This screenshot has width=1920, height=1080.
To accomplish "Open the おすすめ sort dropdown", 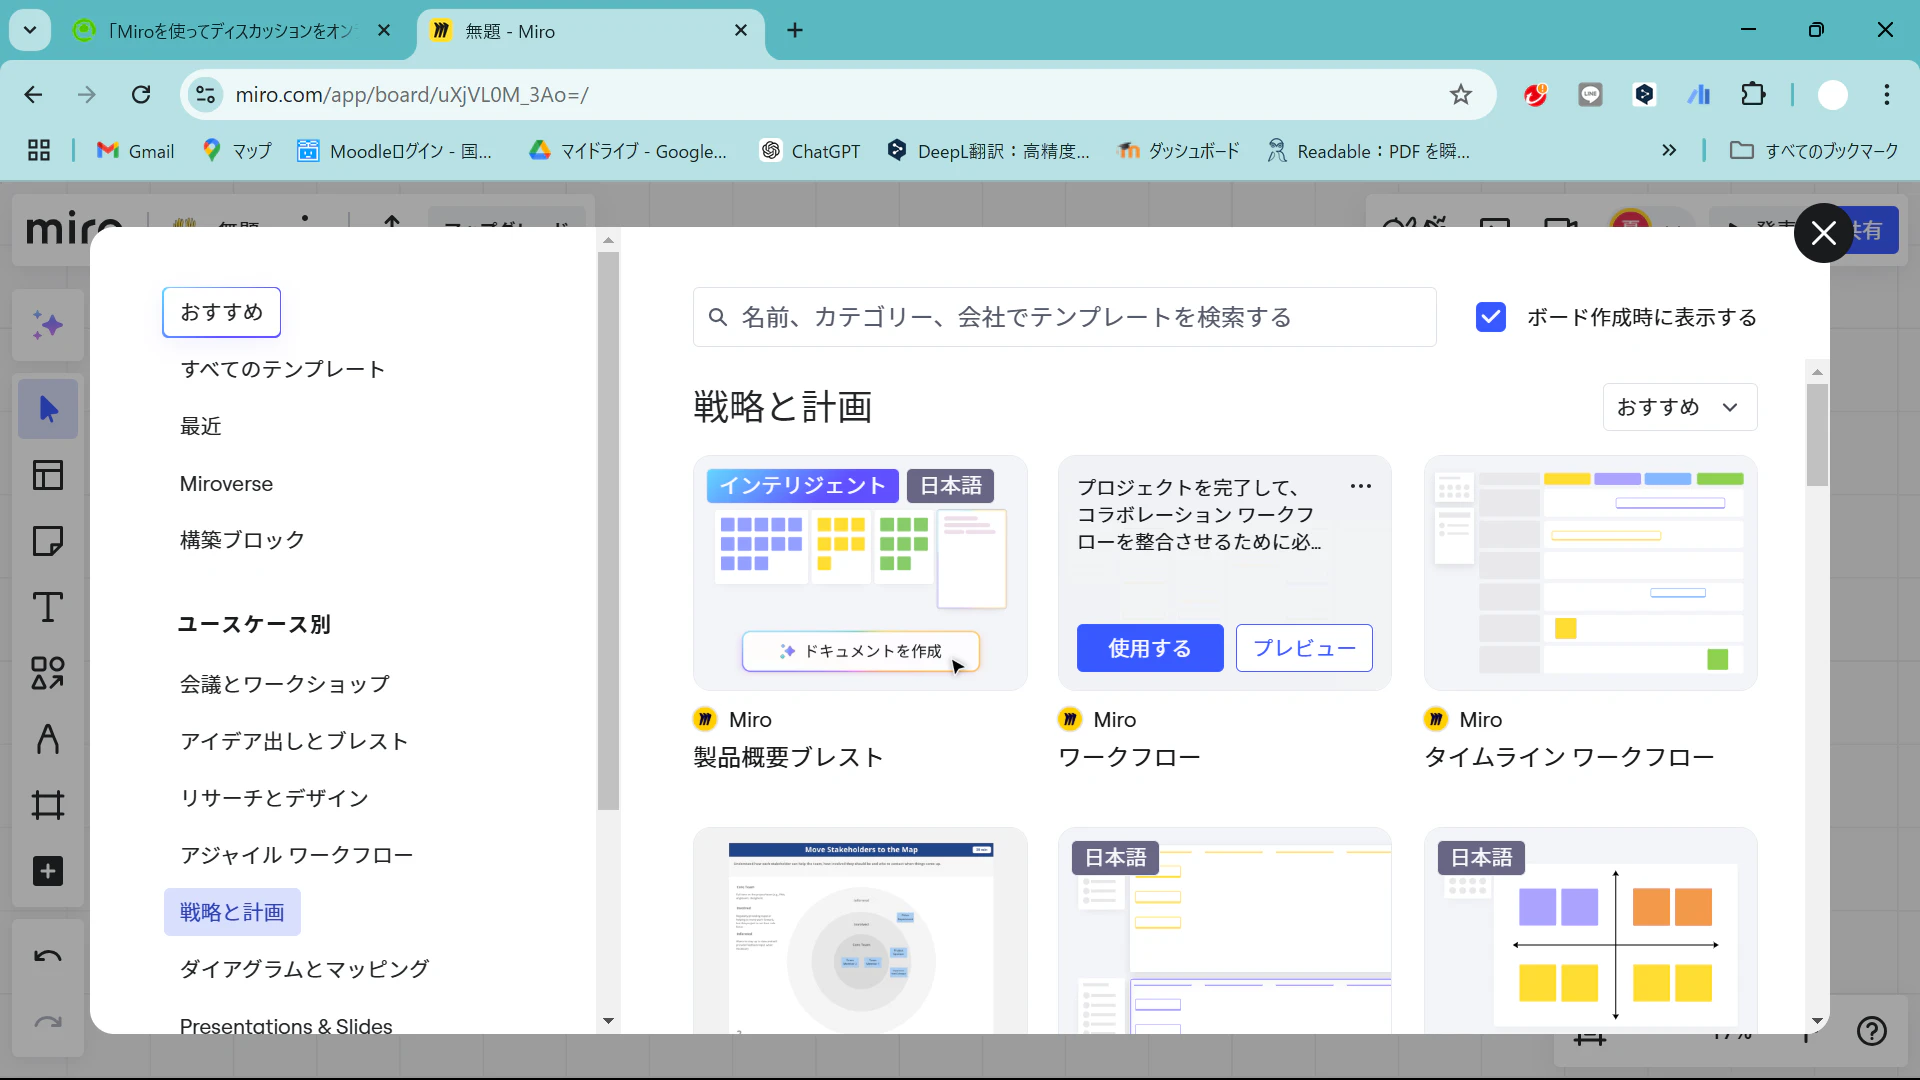I will (1680, 408).
